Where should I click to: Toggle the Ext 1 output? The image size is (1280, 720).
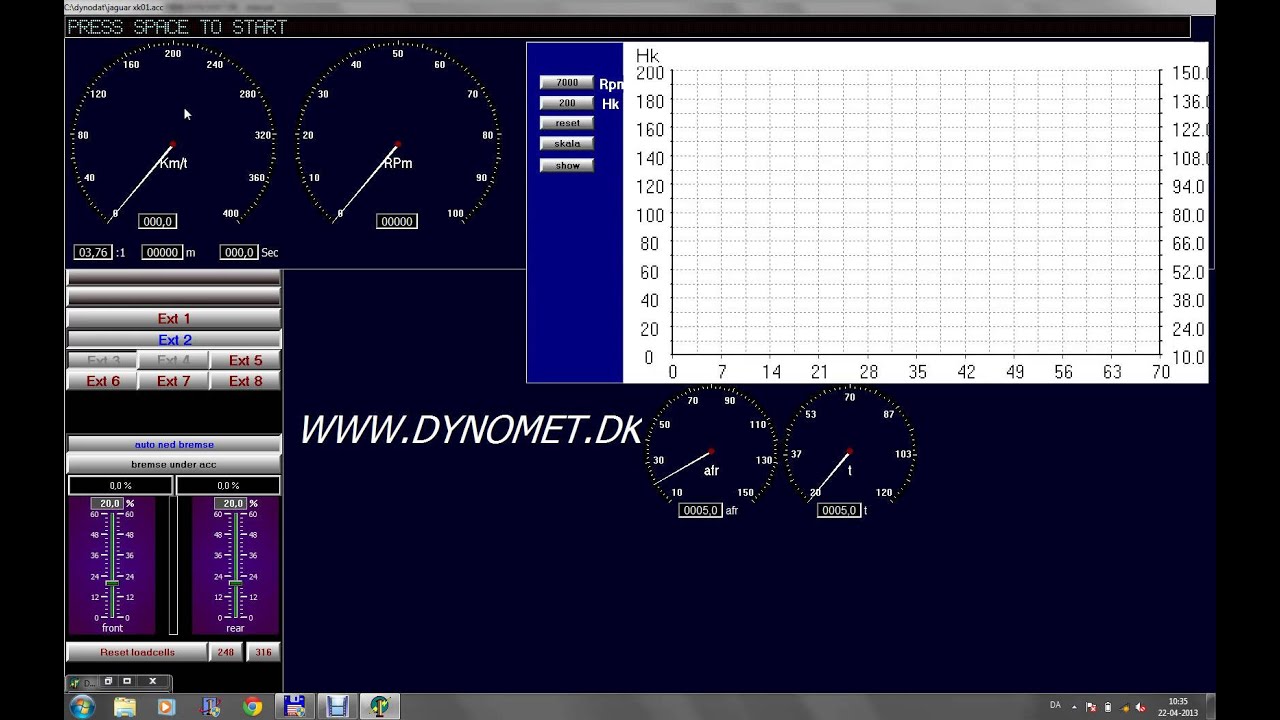pyautogui.click(x=174, y=319)
